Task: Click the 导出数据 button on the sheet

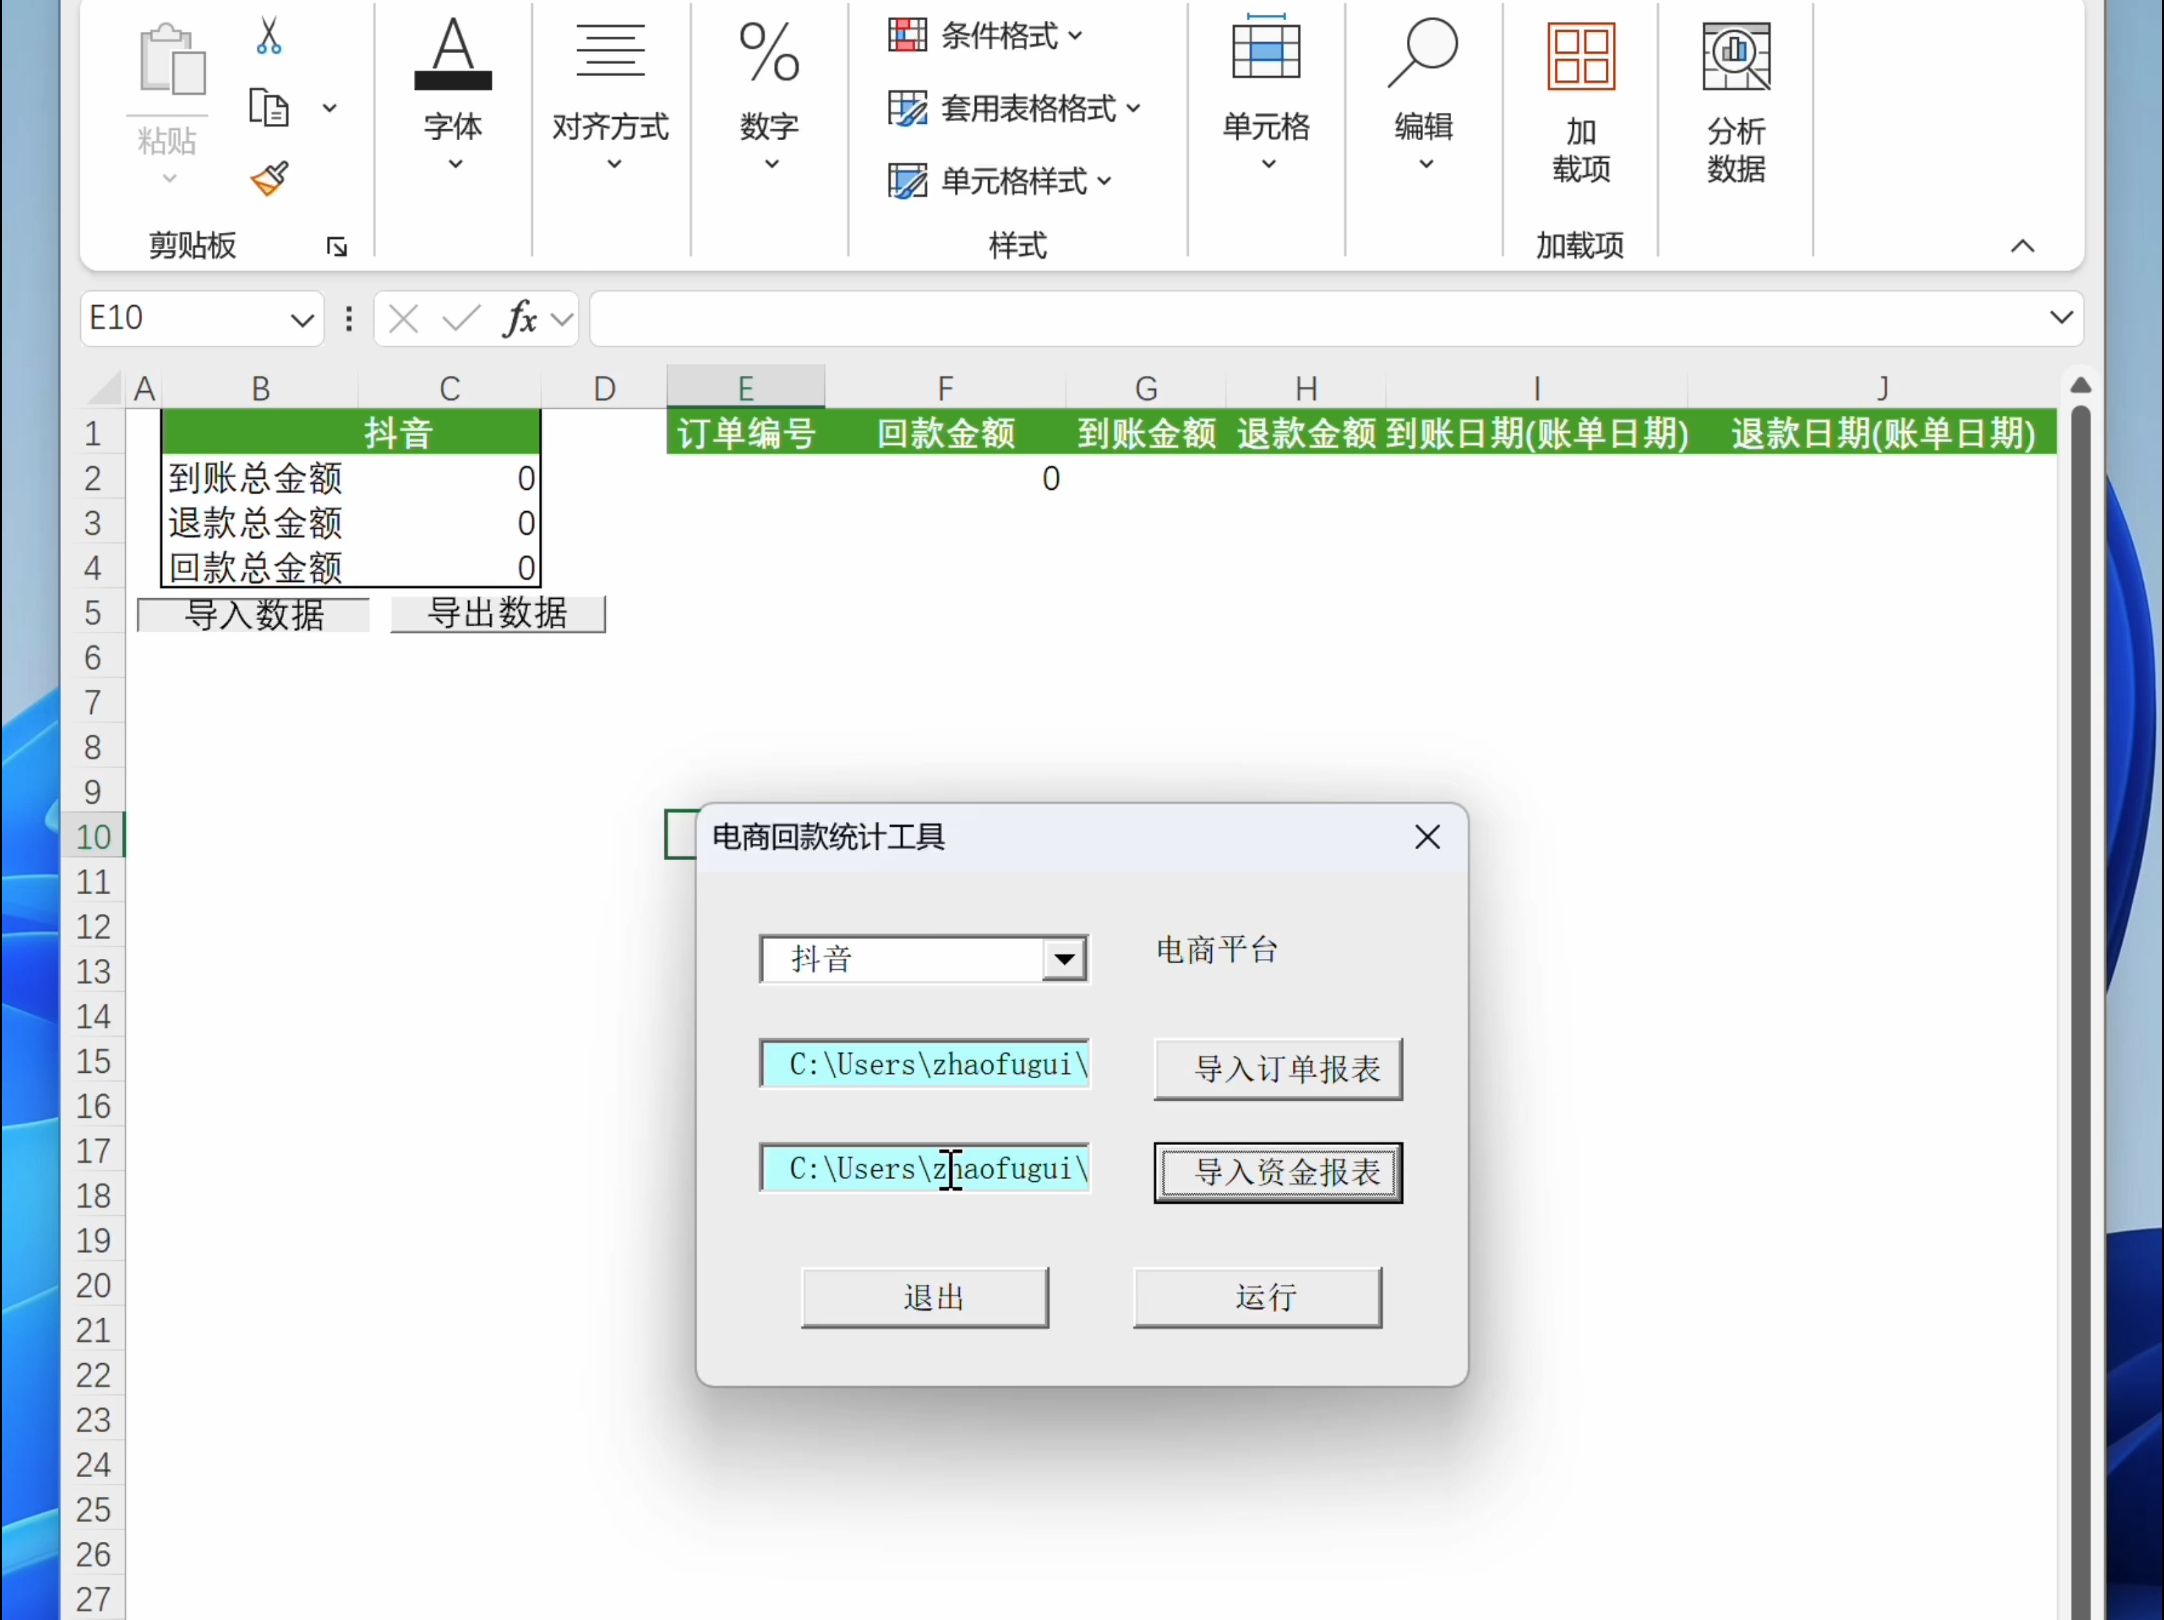Action: click(498, 613)
